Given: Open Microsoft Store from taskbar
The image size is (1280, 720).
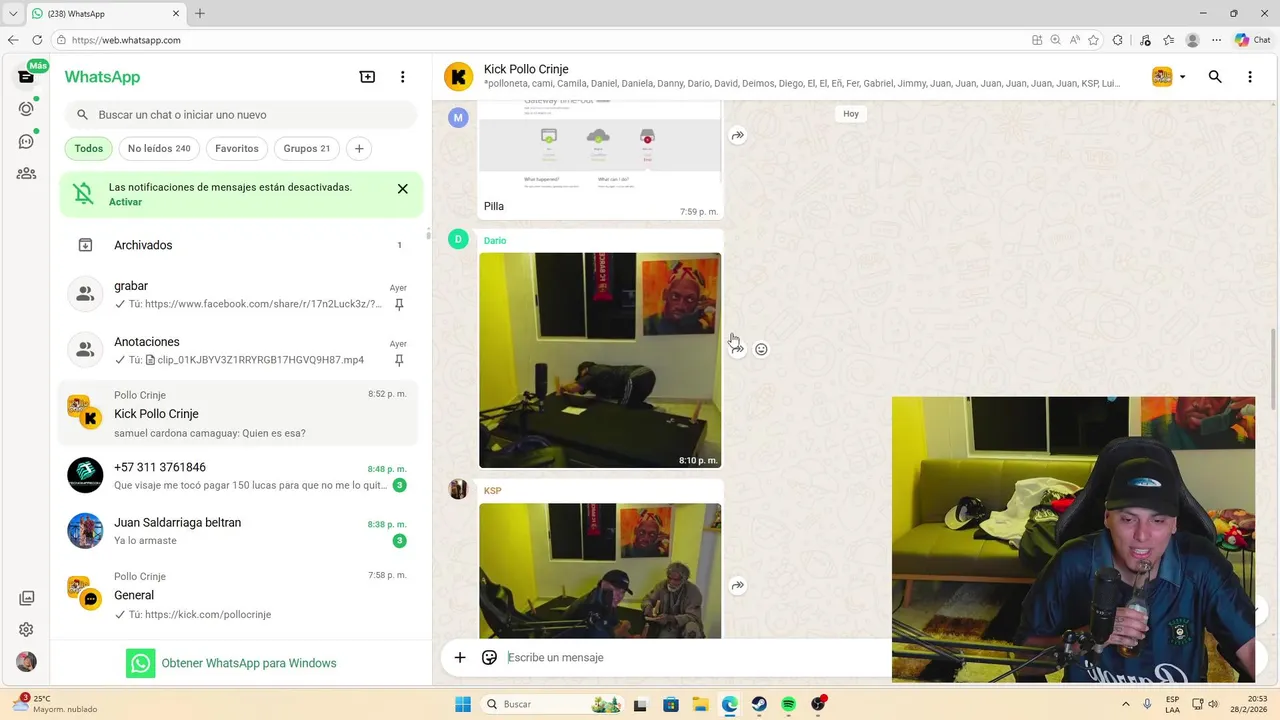Looking at the screenshot, I should [671, 704].
